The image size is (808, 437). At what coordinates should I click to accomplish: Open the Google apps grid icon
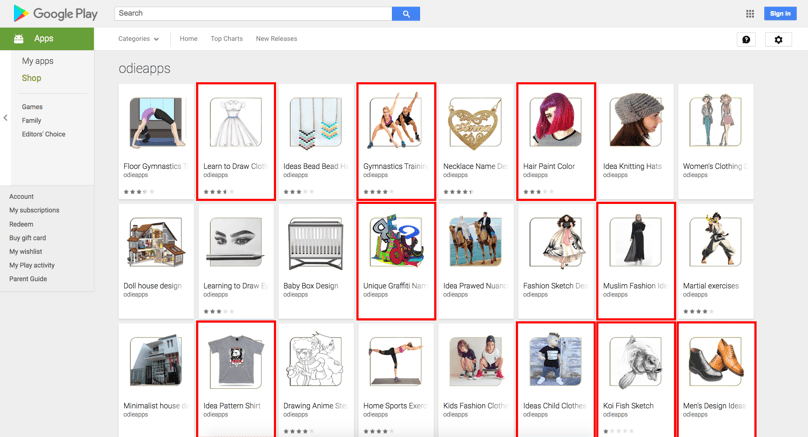coord(750,14)
